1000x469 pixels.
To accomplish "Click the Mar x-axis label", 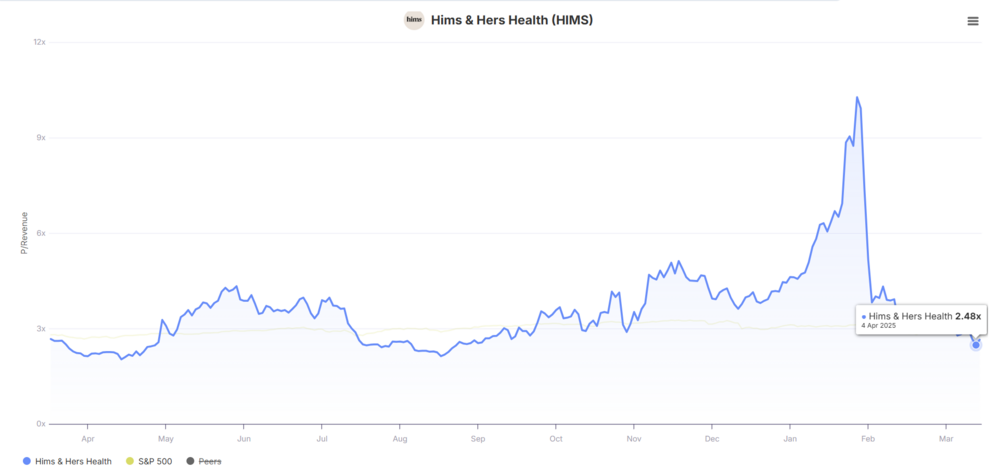I will pos(946,440).
